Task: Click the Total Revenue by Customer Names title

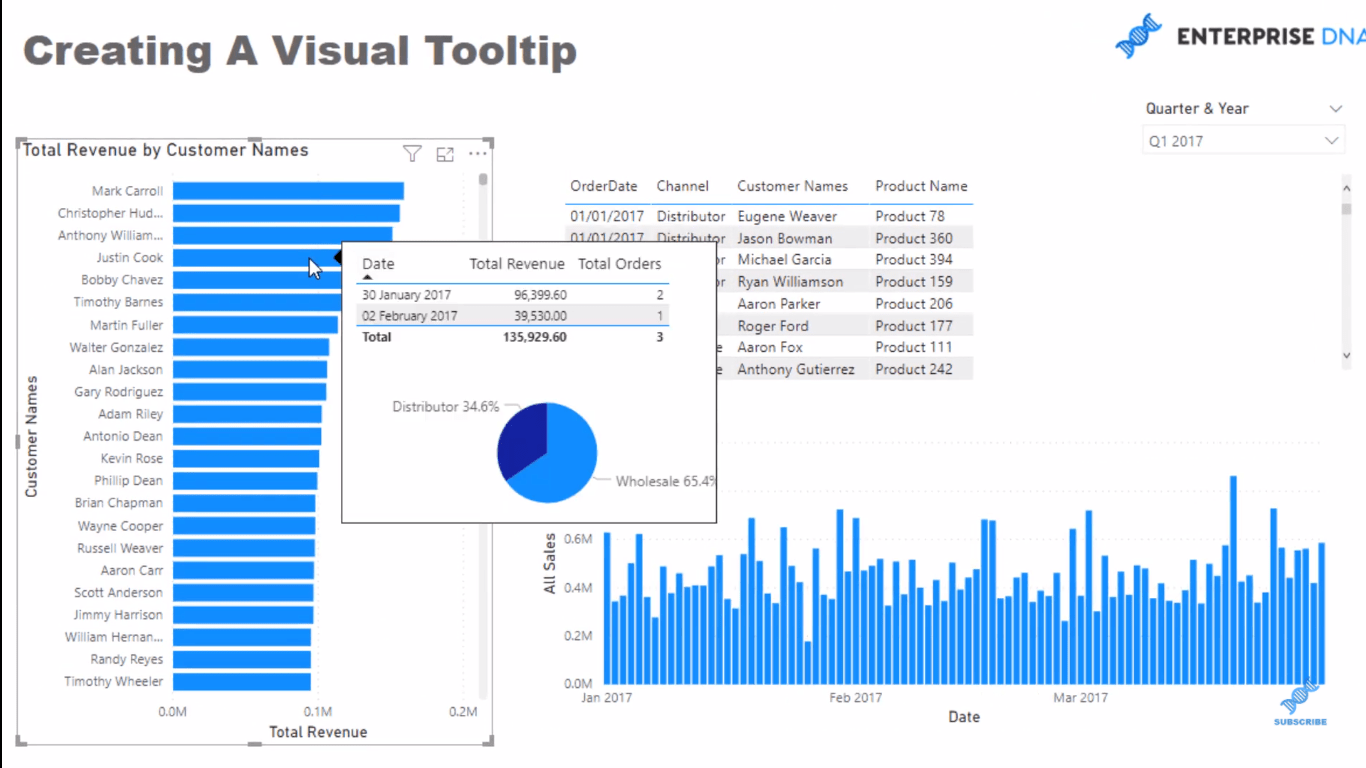Action: click(x=165, y=151)
